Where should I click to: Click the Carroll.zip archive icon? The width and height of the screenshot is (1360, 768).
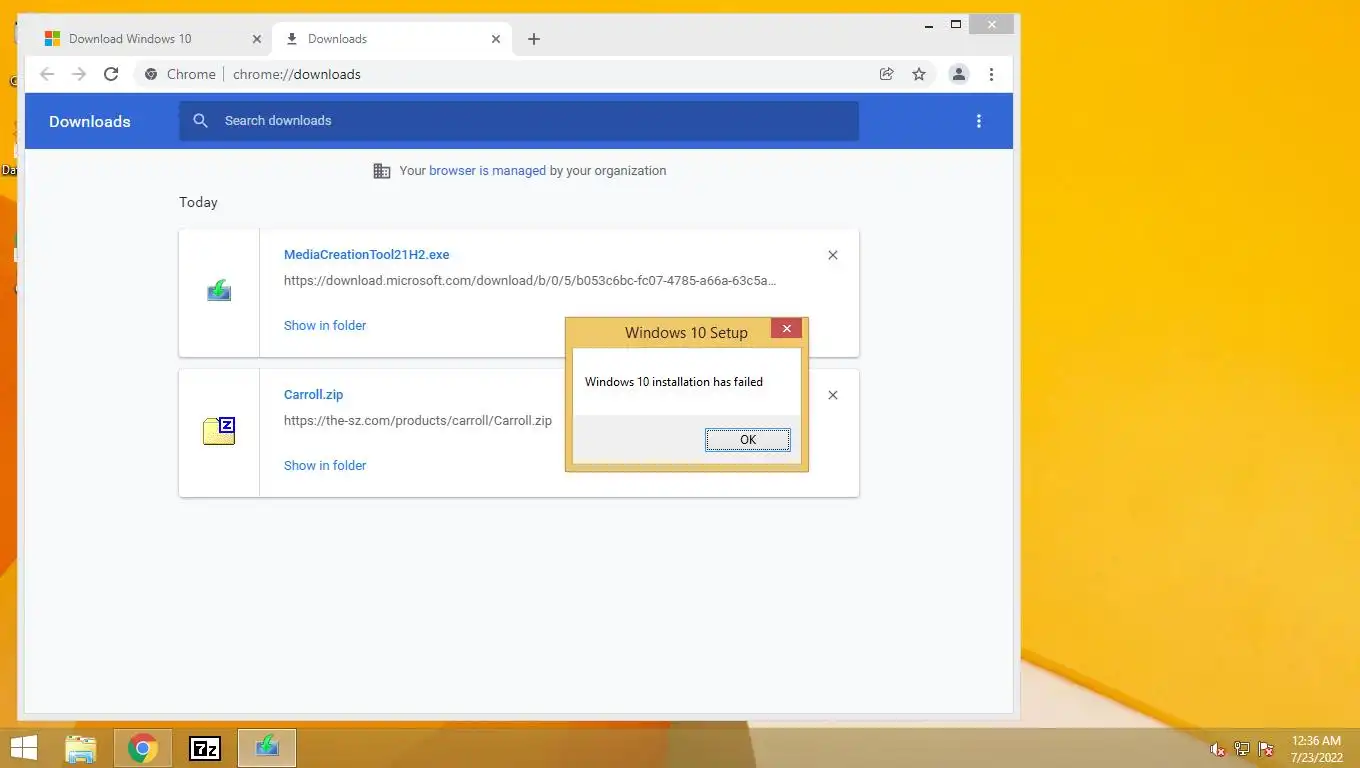click(219, 431)
